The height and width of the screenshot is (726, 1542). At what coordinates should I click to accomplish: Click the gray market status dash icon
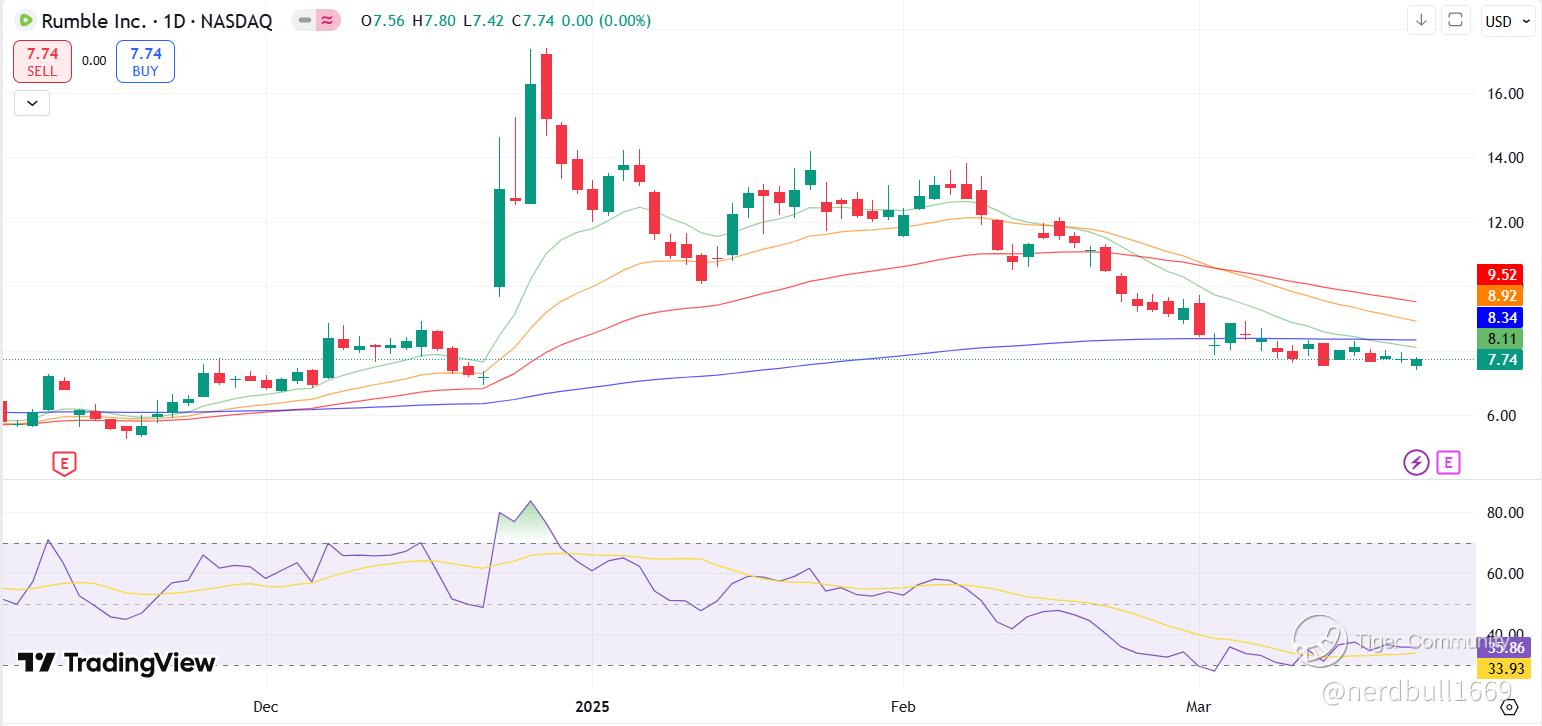[305, 20]
